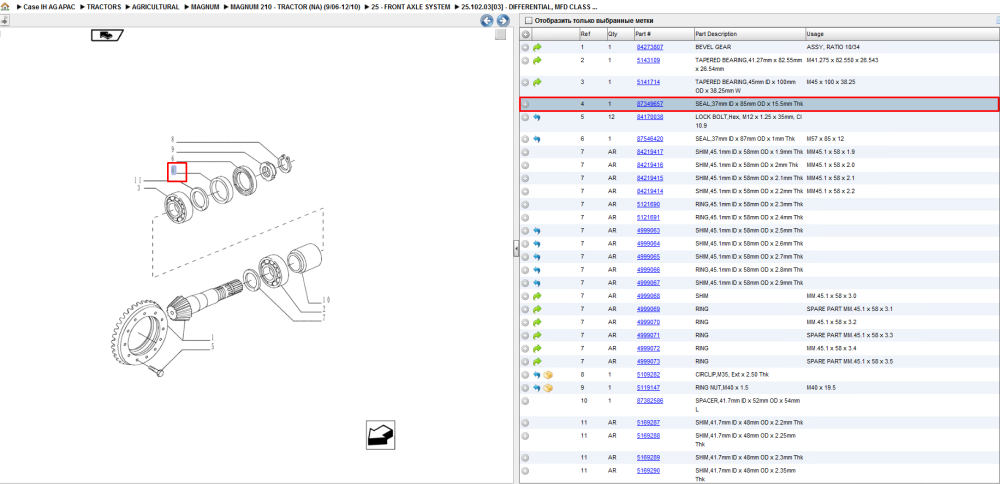The height and width of the screenshot is (484, 1000).
Task: Click the pin icon in the diagram toolbar
Action: pyautogui.click(x=4, y=21)
